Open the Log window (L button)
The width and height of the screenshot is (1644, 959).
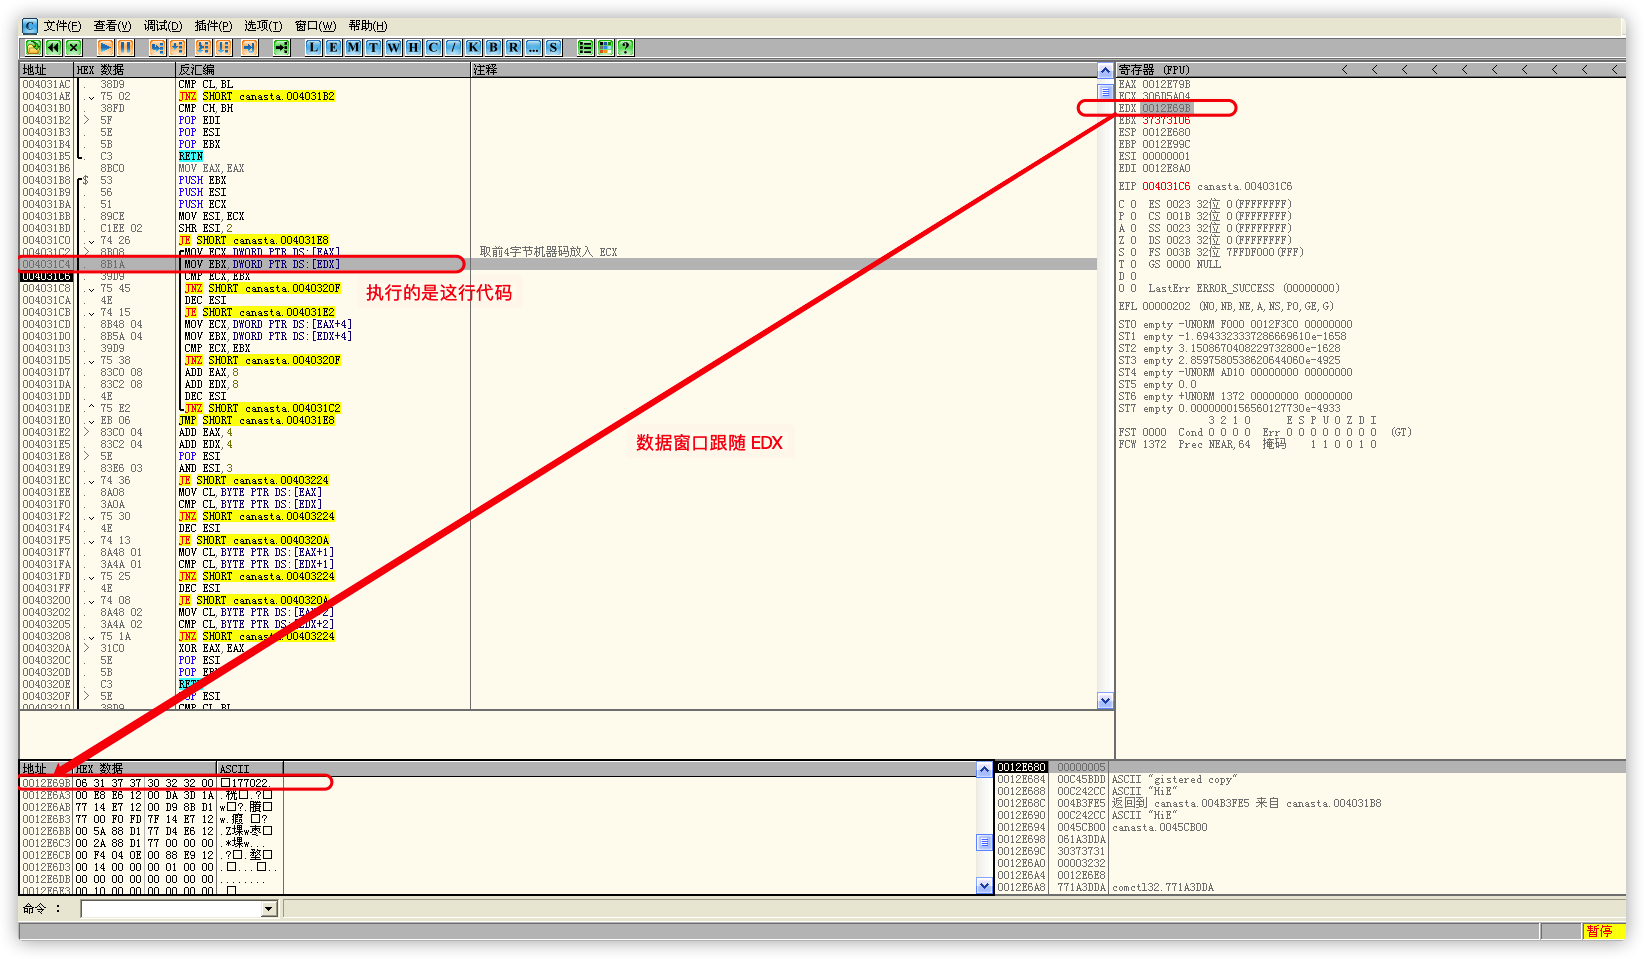(314, 47)
